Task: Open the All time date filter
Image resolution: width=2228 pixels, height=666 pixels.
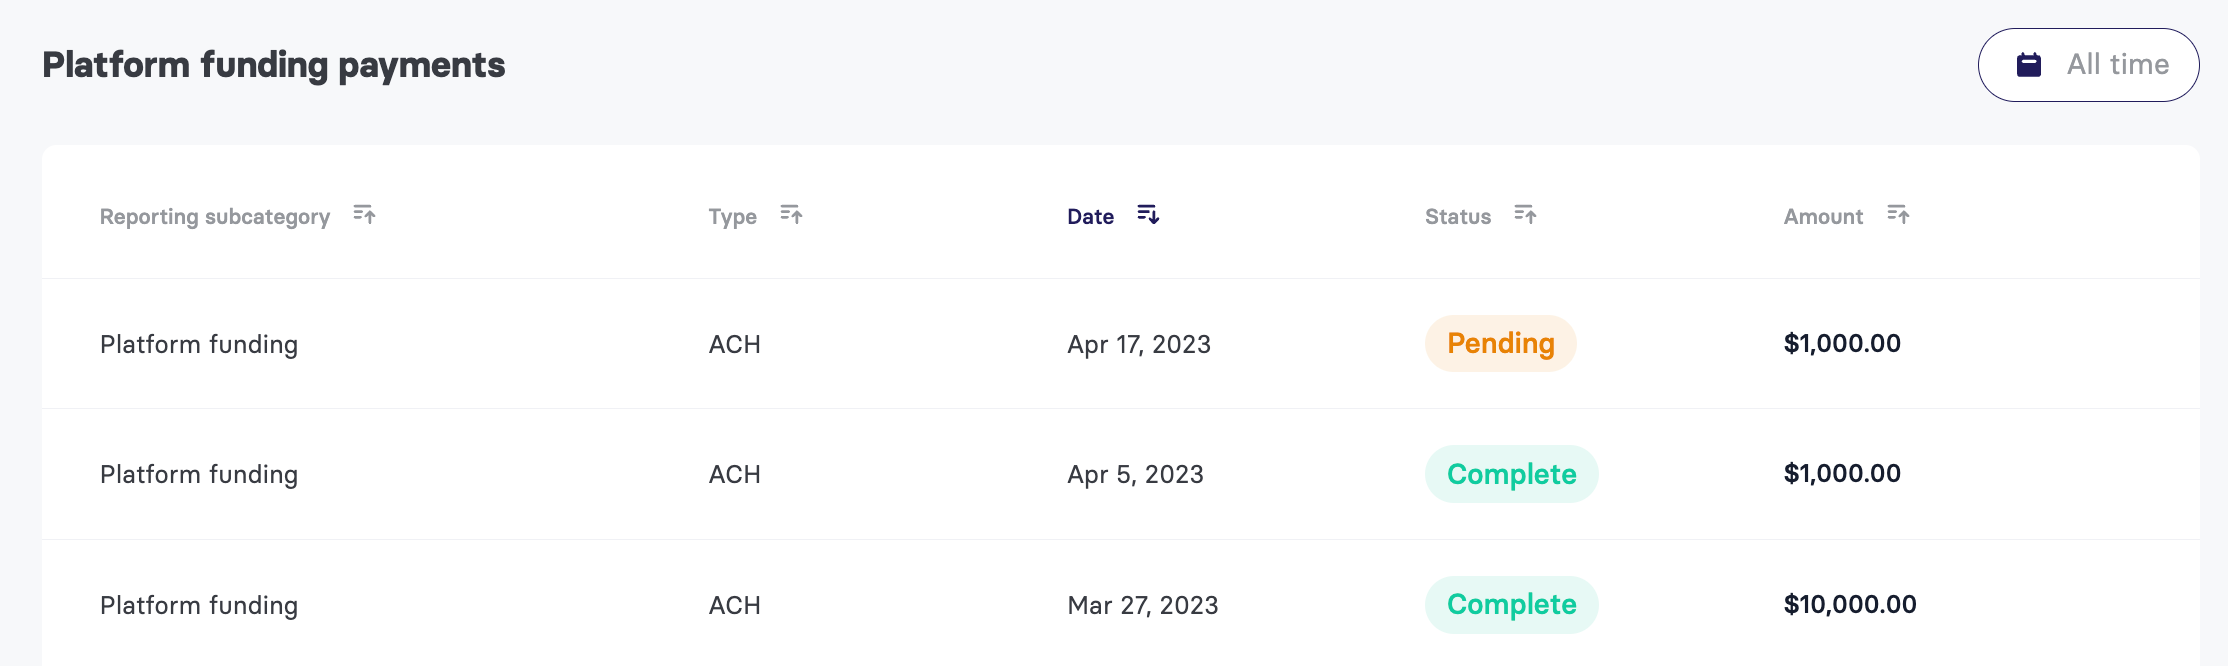Action: (2088, 65)
